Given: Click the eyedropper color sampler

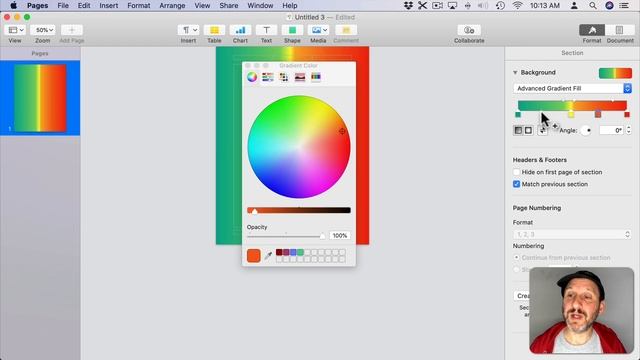Looking at the screenshot, I should [268, 256].
